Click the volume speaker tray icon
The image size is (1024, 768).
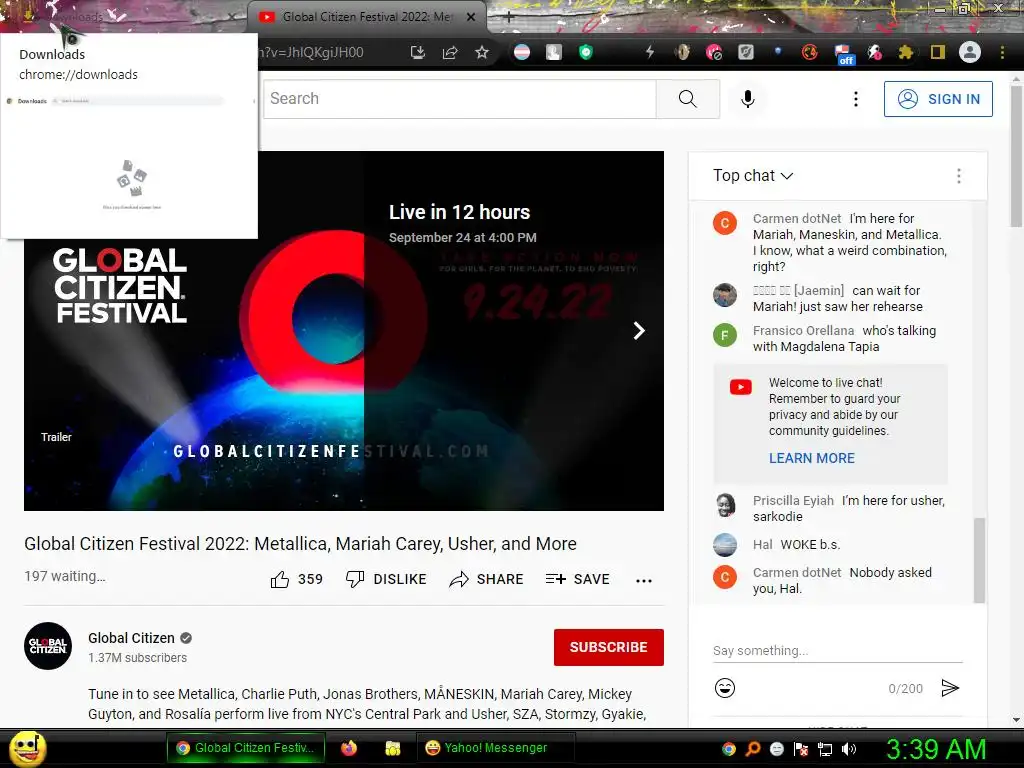click(x=849, y=749)
